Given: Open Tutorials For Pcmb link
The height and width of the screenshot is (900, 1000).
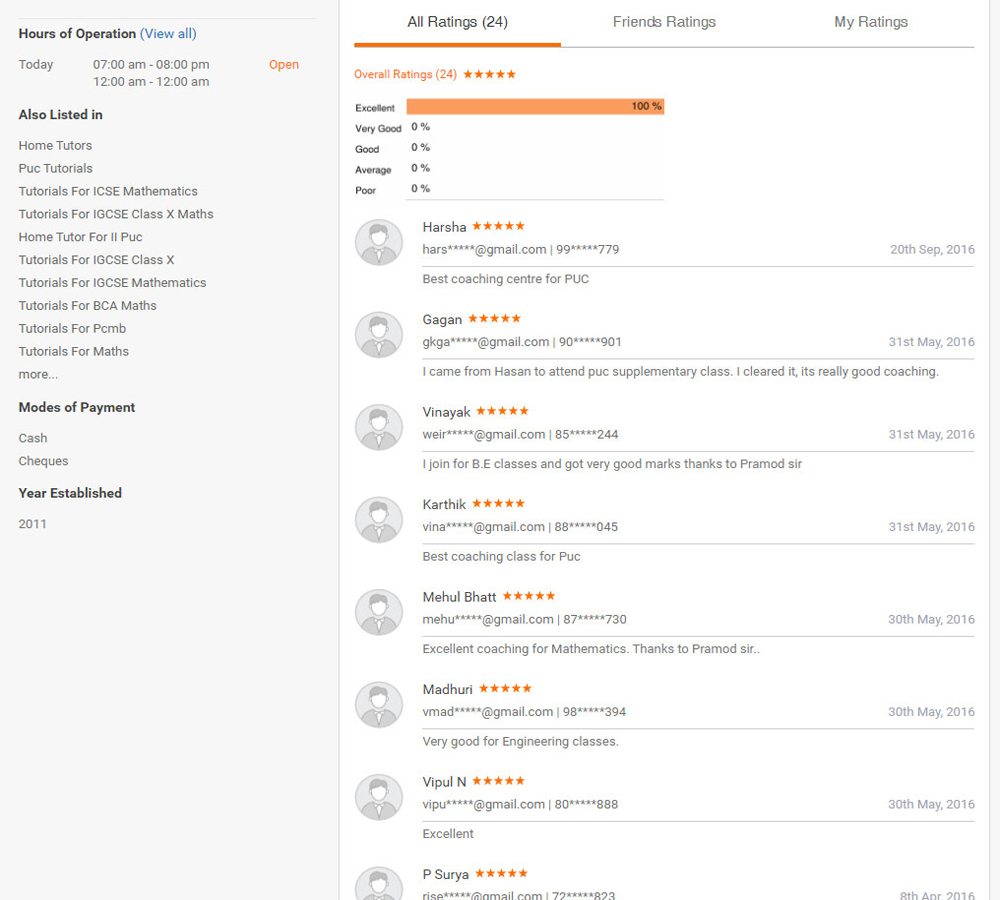Looking at the screenshot, I should pyautogui.click(x=72, y=328).
